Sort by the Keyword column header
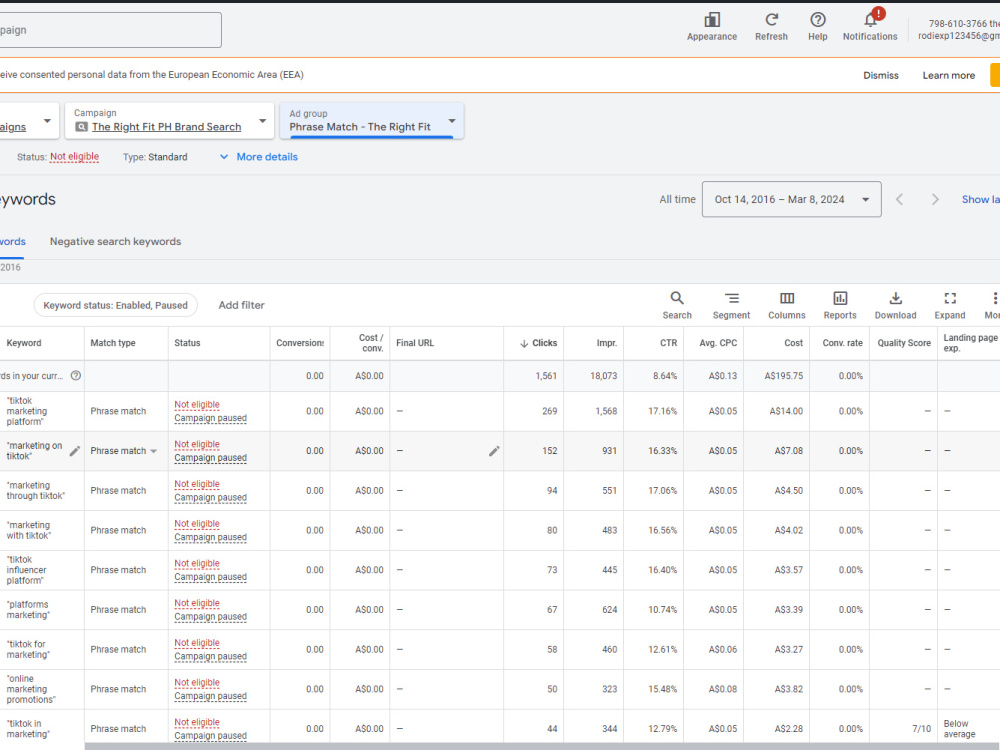 [24, 343]
